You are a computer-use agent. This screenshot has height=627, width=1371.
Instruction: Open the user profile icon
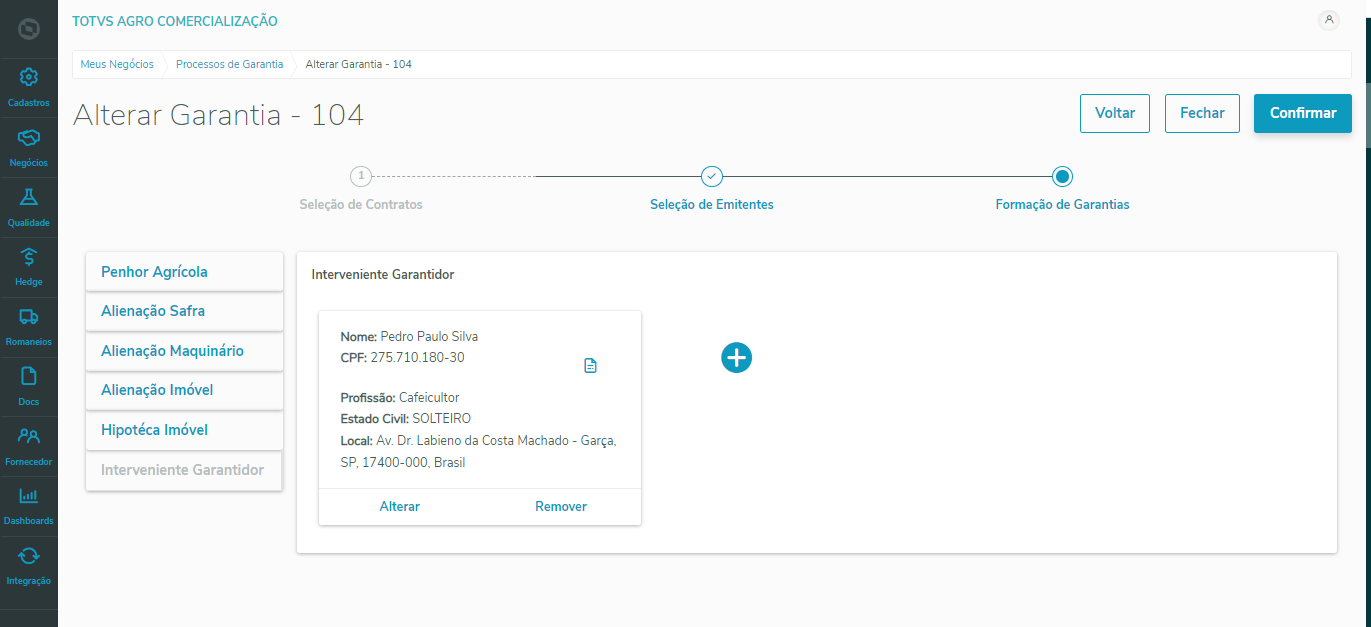[x=1329, y=20]
